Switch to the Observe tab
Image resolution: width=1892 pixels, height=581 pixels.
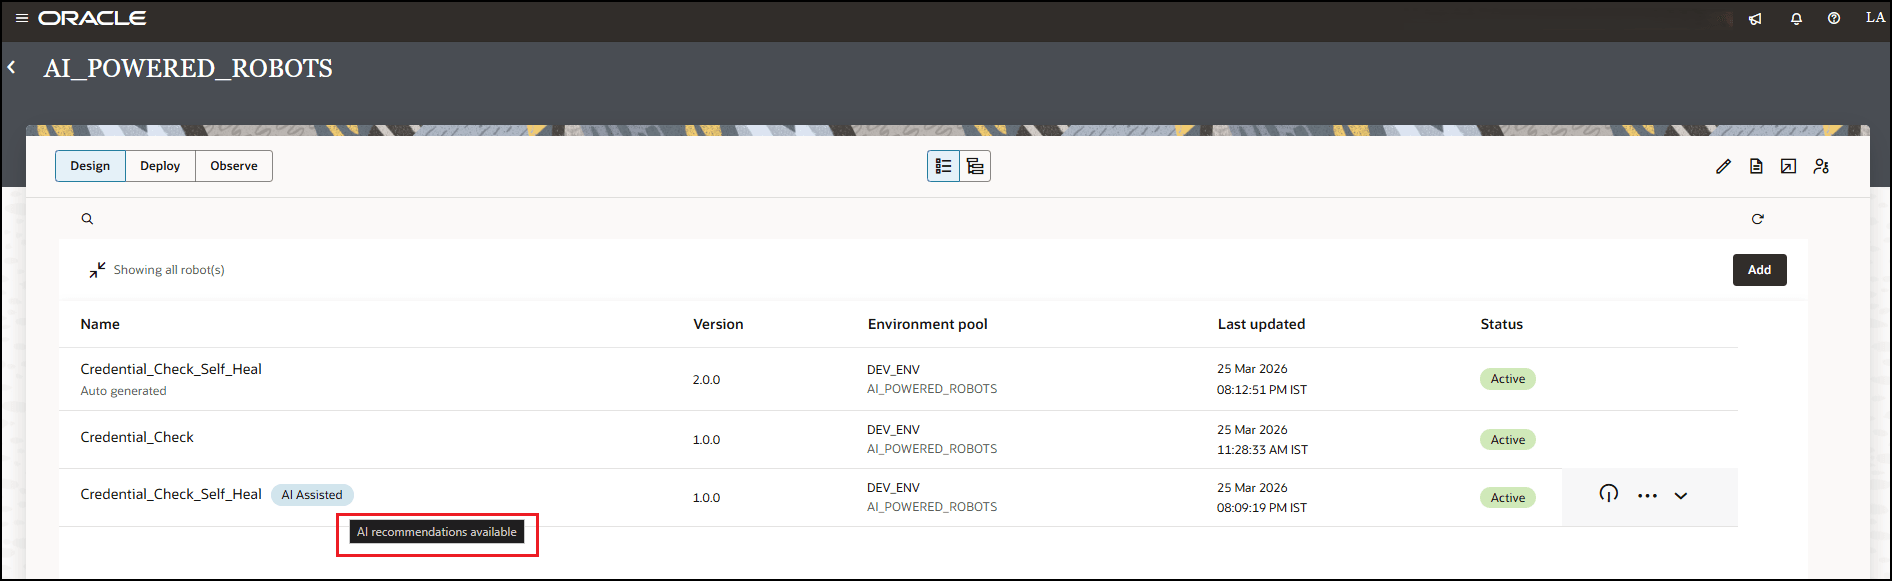234,166
